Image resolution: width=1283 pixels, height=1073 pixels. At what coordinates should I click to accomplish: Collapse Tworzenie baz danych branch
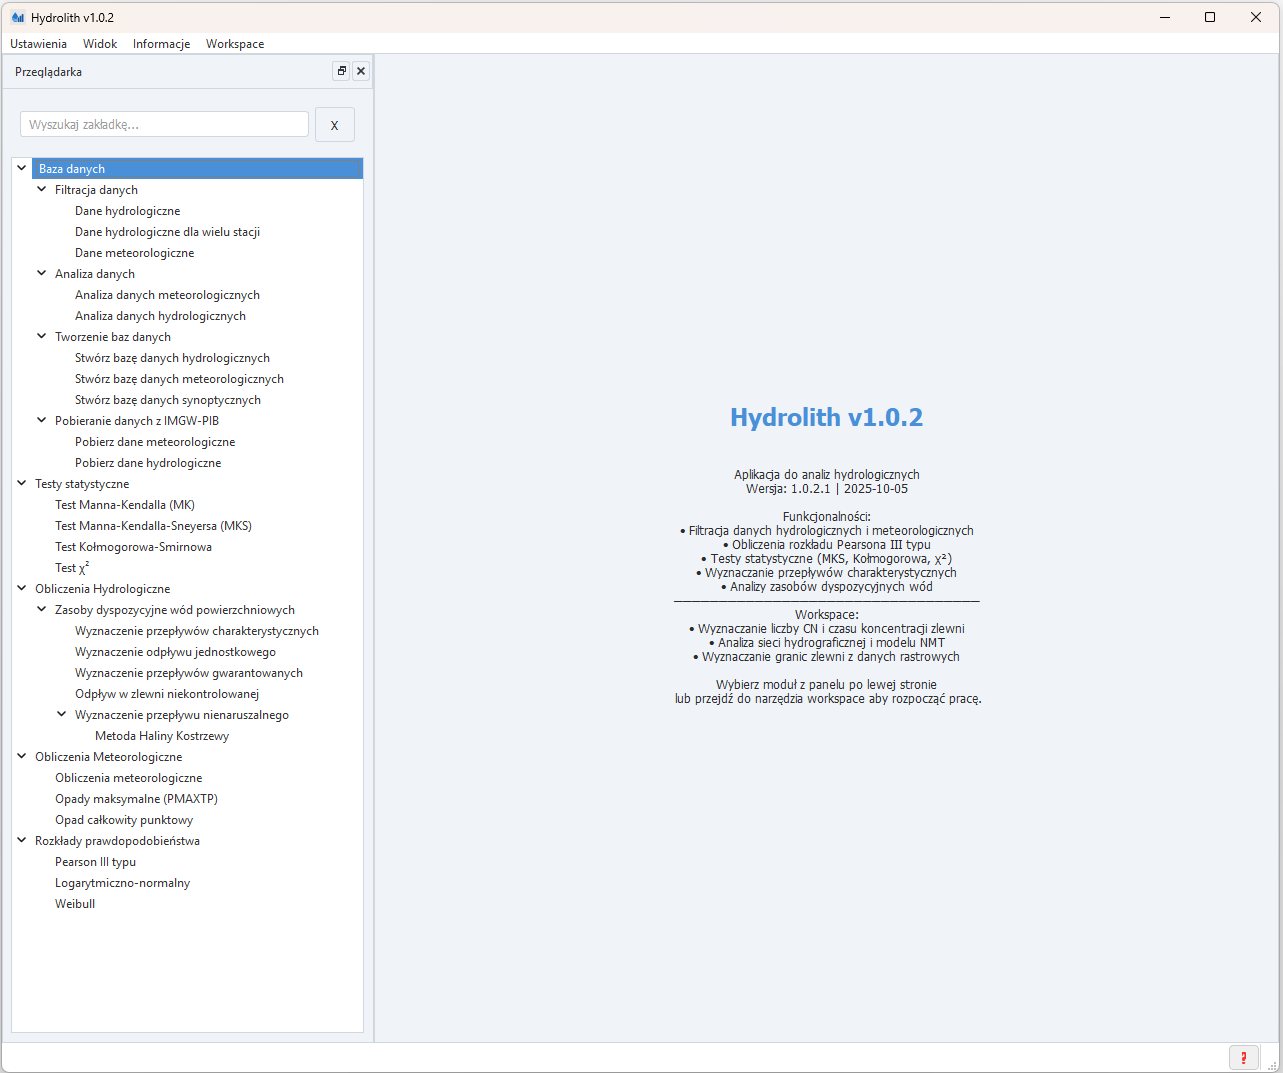click(x=42, y=336)
